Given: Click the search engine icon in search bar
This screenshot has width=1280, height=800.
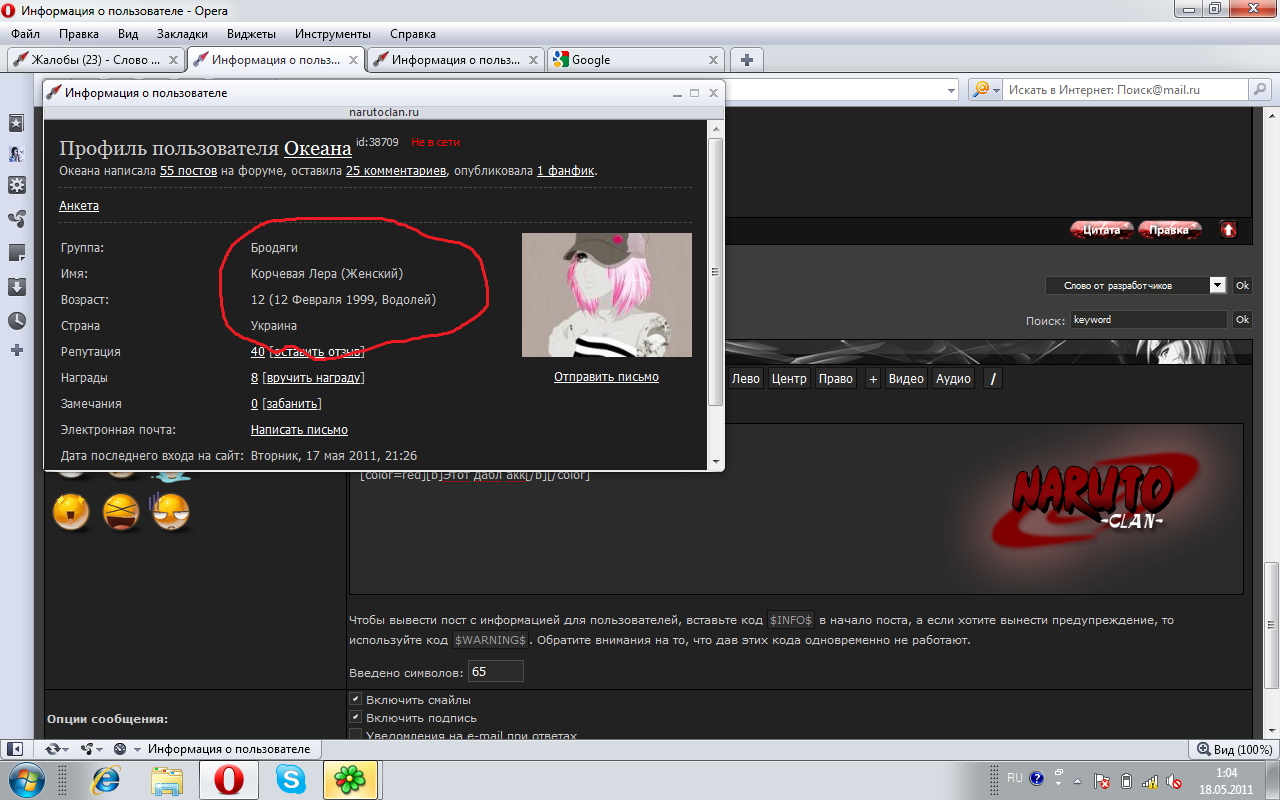Looking at the screenshot, I should (x=979, y=89).
